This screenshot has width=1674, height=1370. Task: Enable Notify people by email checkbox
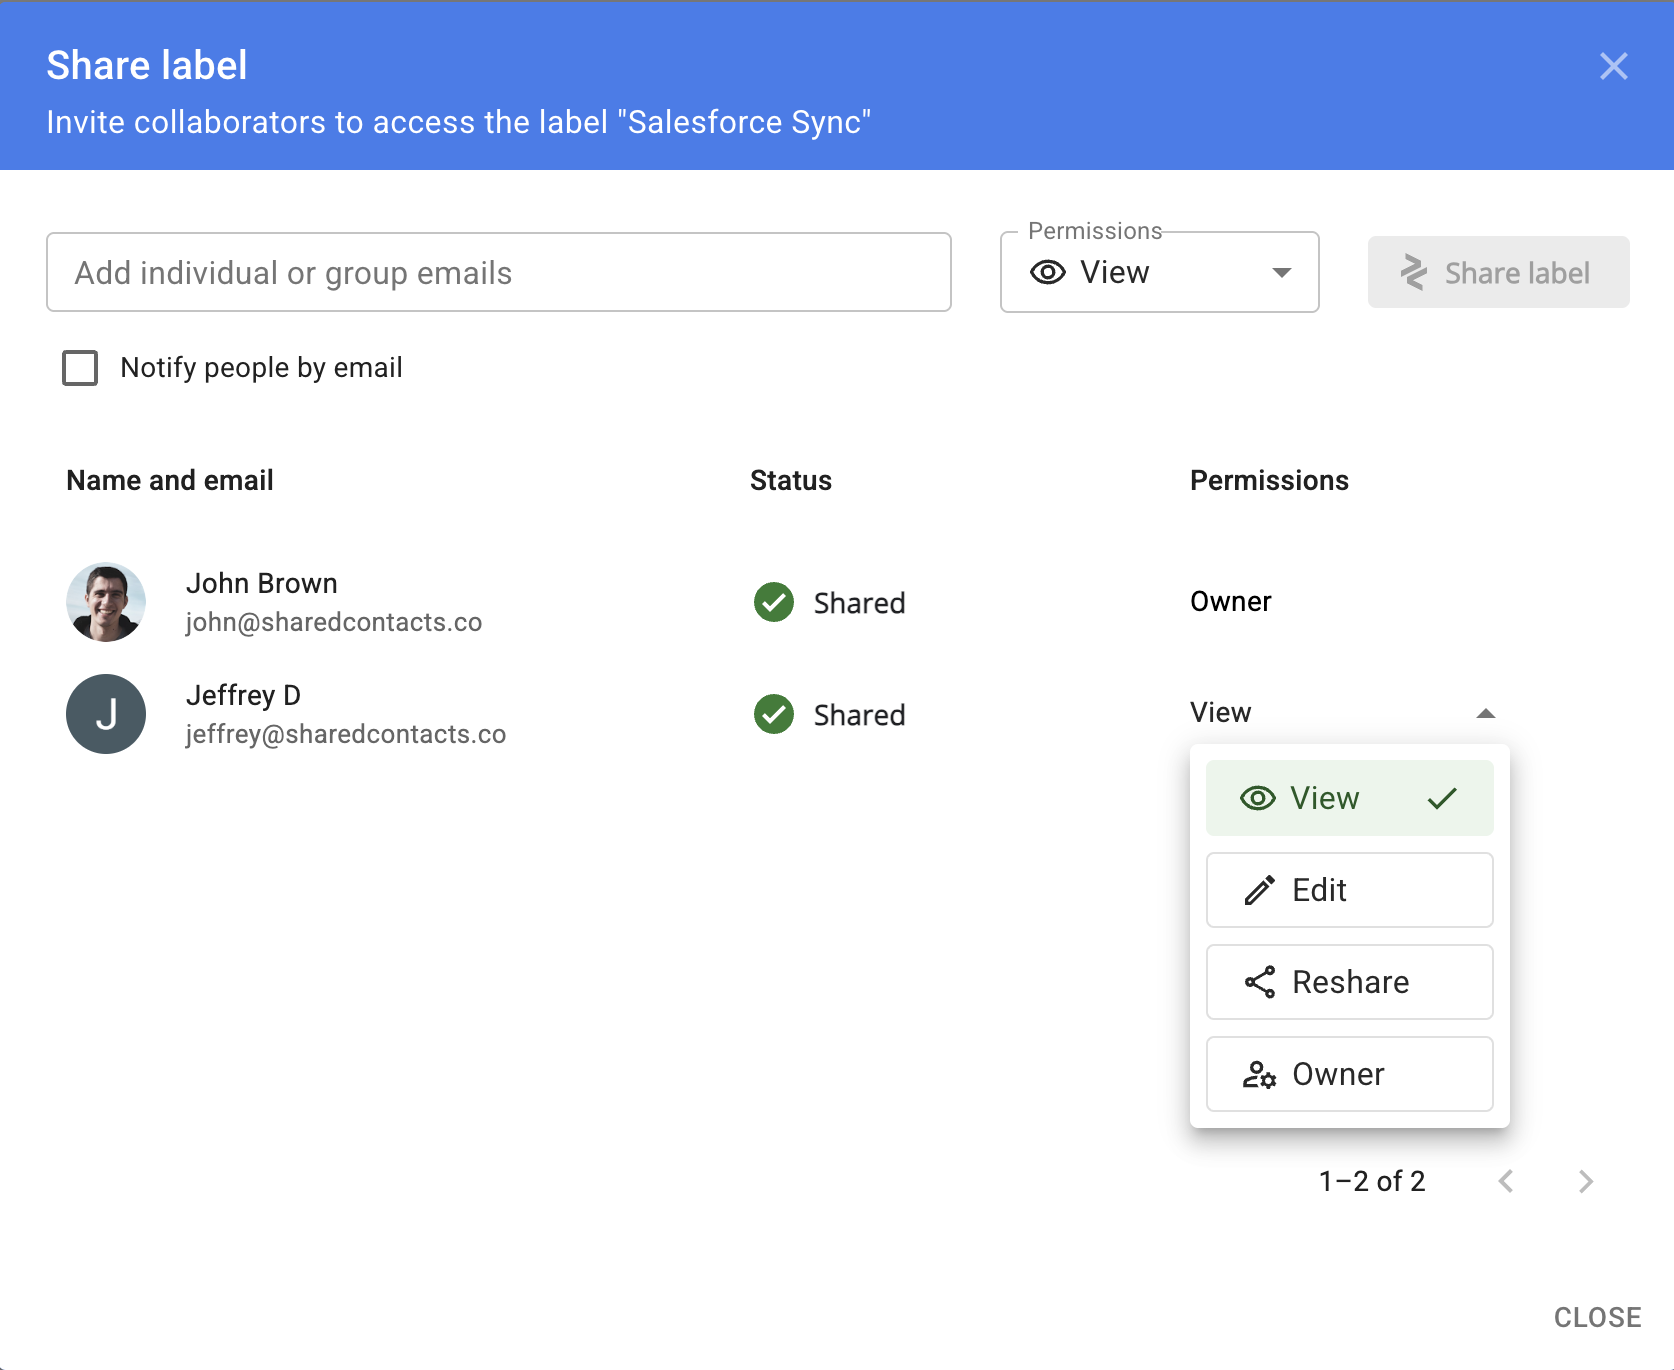point(80,368)
